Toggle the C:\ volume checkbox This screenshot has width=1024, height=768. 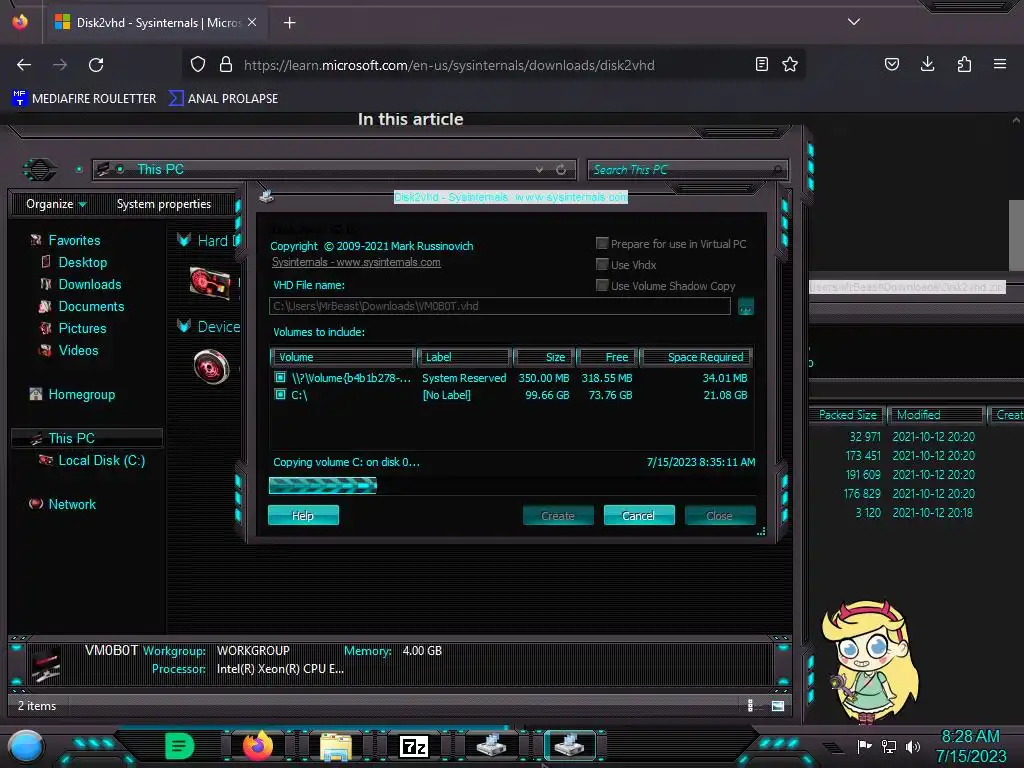point(280,394)
